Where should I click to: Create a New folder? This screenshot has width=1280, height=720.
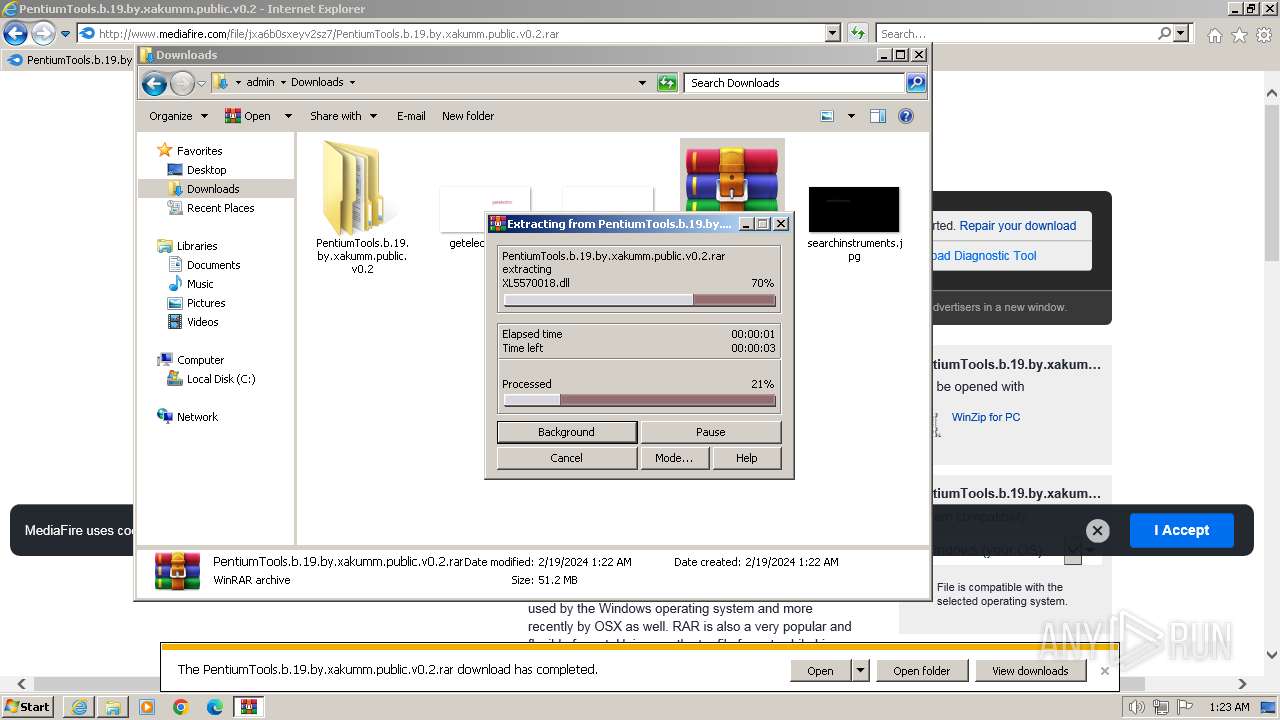point(468,116)
